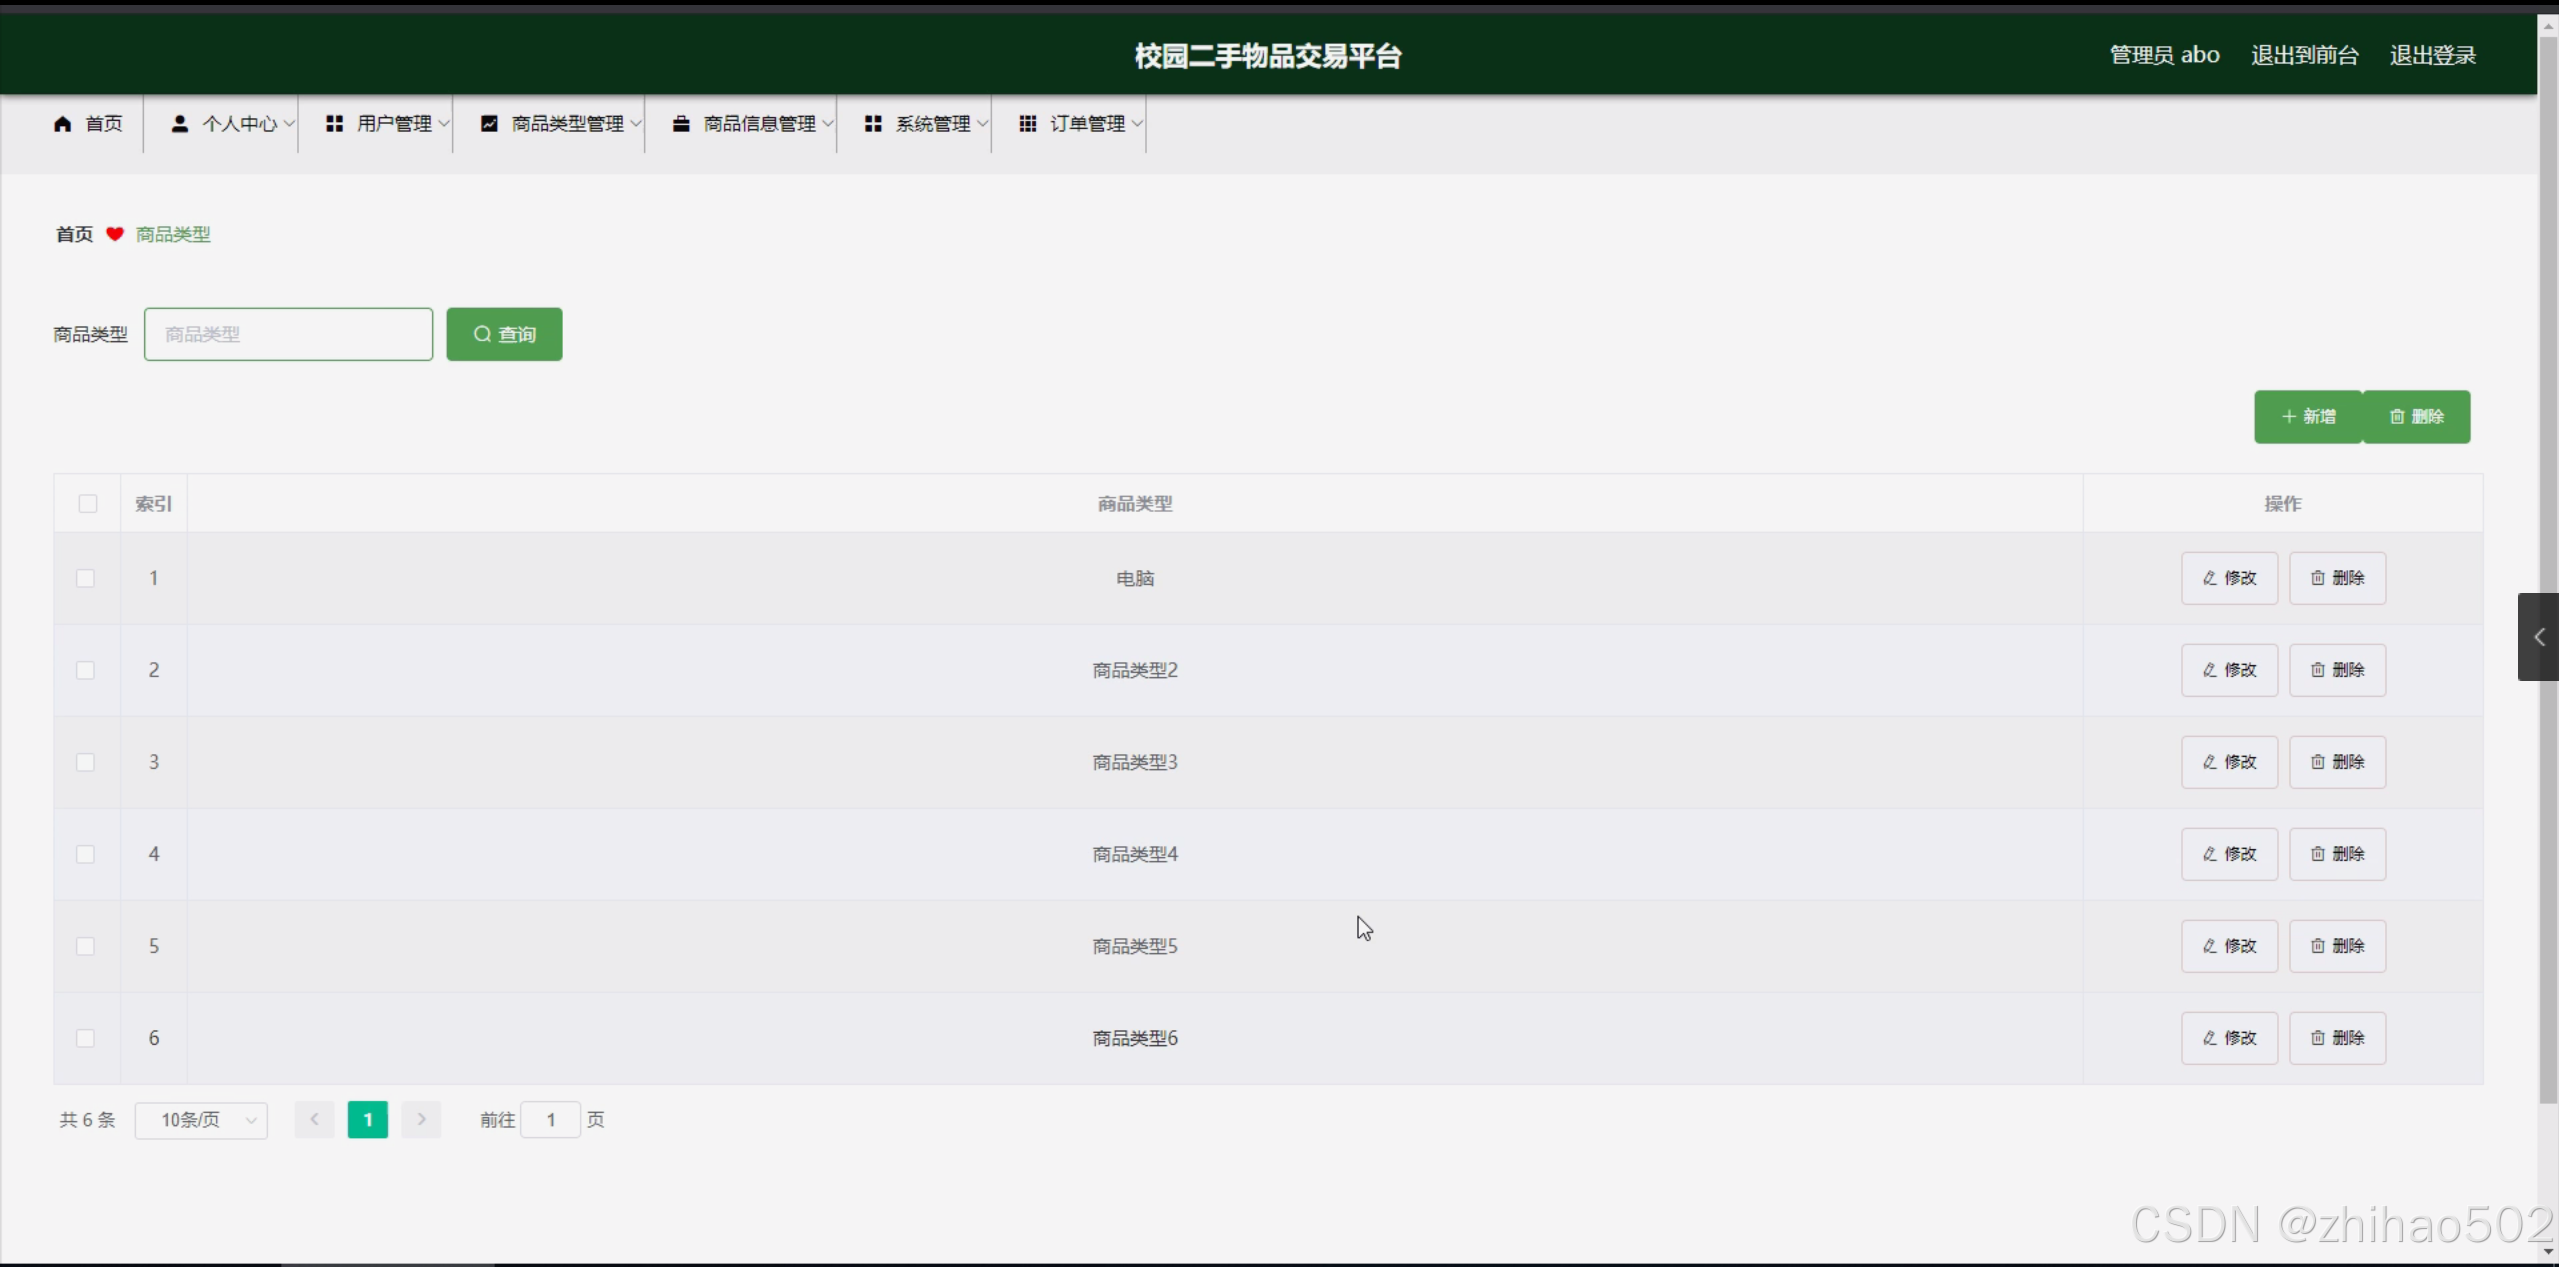Click the side panel collapse arrow

[x=2538, y=637]
